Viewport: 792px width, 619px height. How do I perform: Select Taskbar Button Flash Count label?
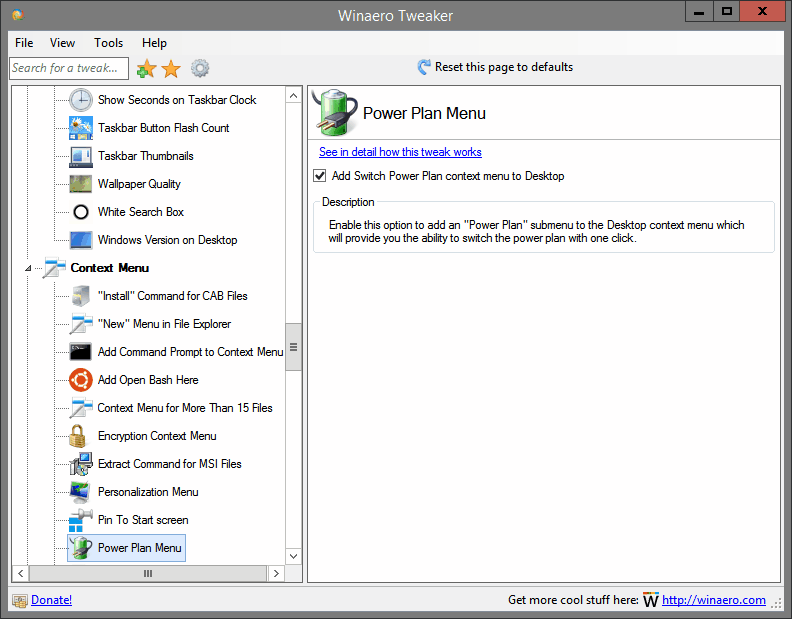coord(163,128)
